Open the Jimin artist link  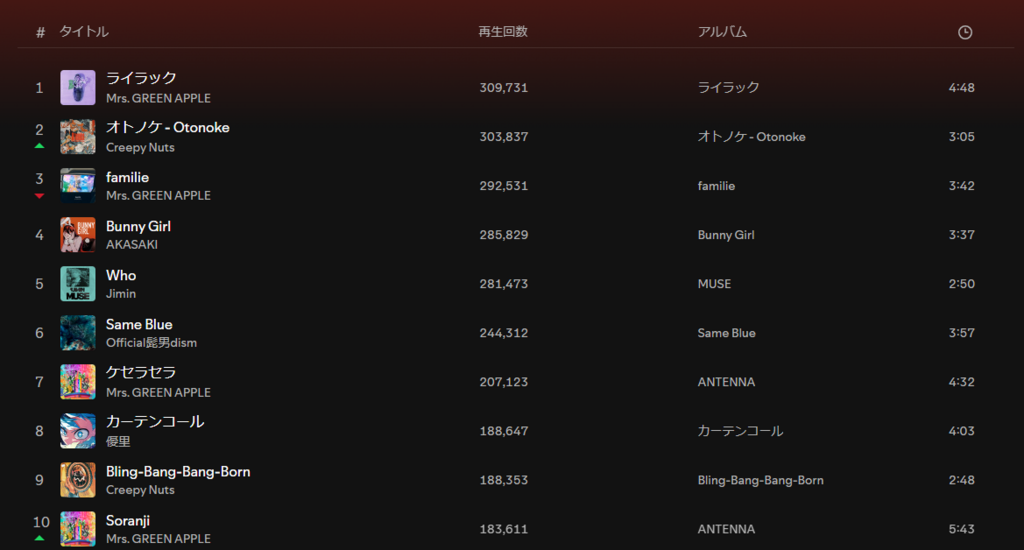coord(121,293)
